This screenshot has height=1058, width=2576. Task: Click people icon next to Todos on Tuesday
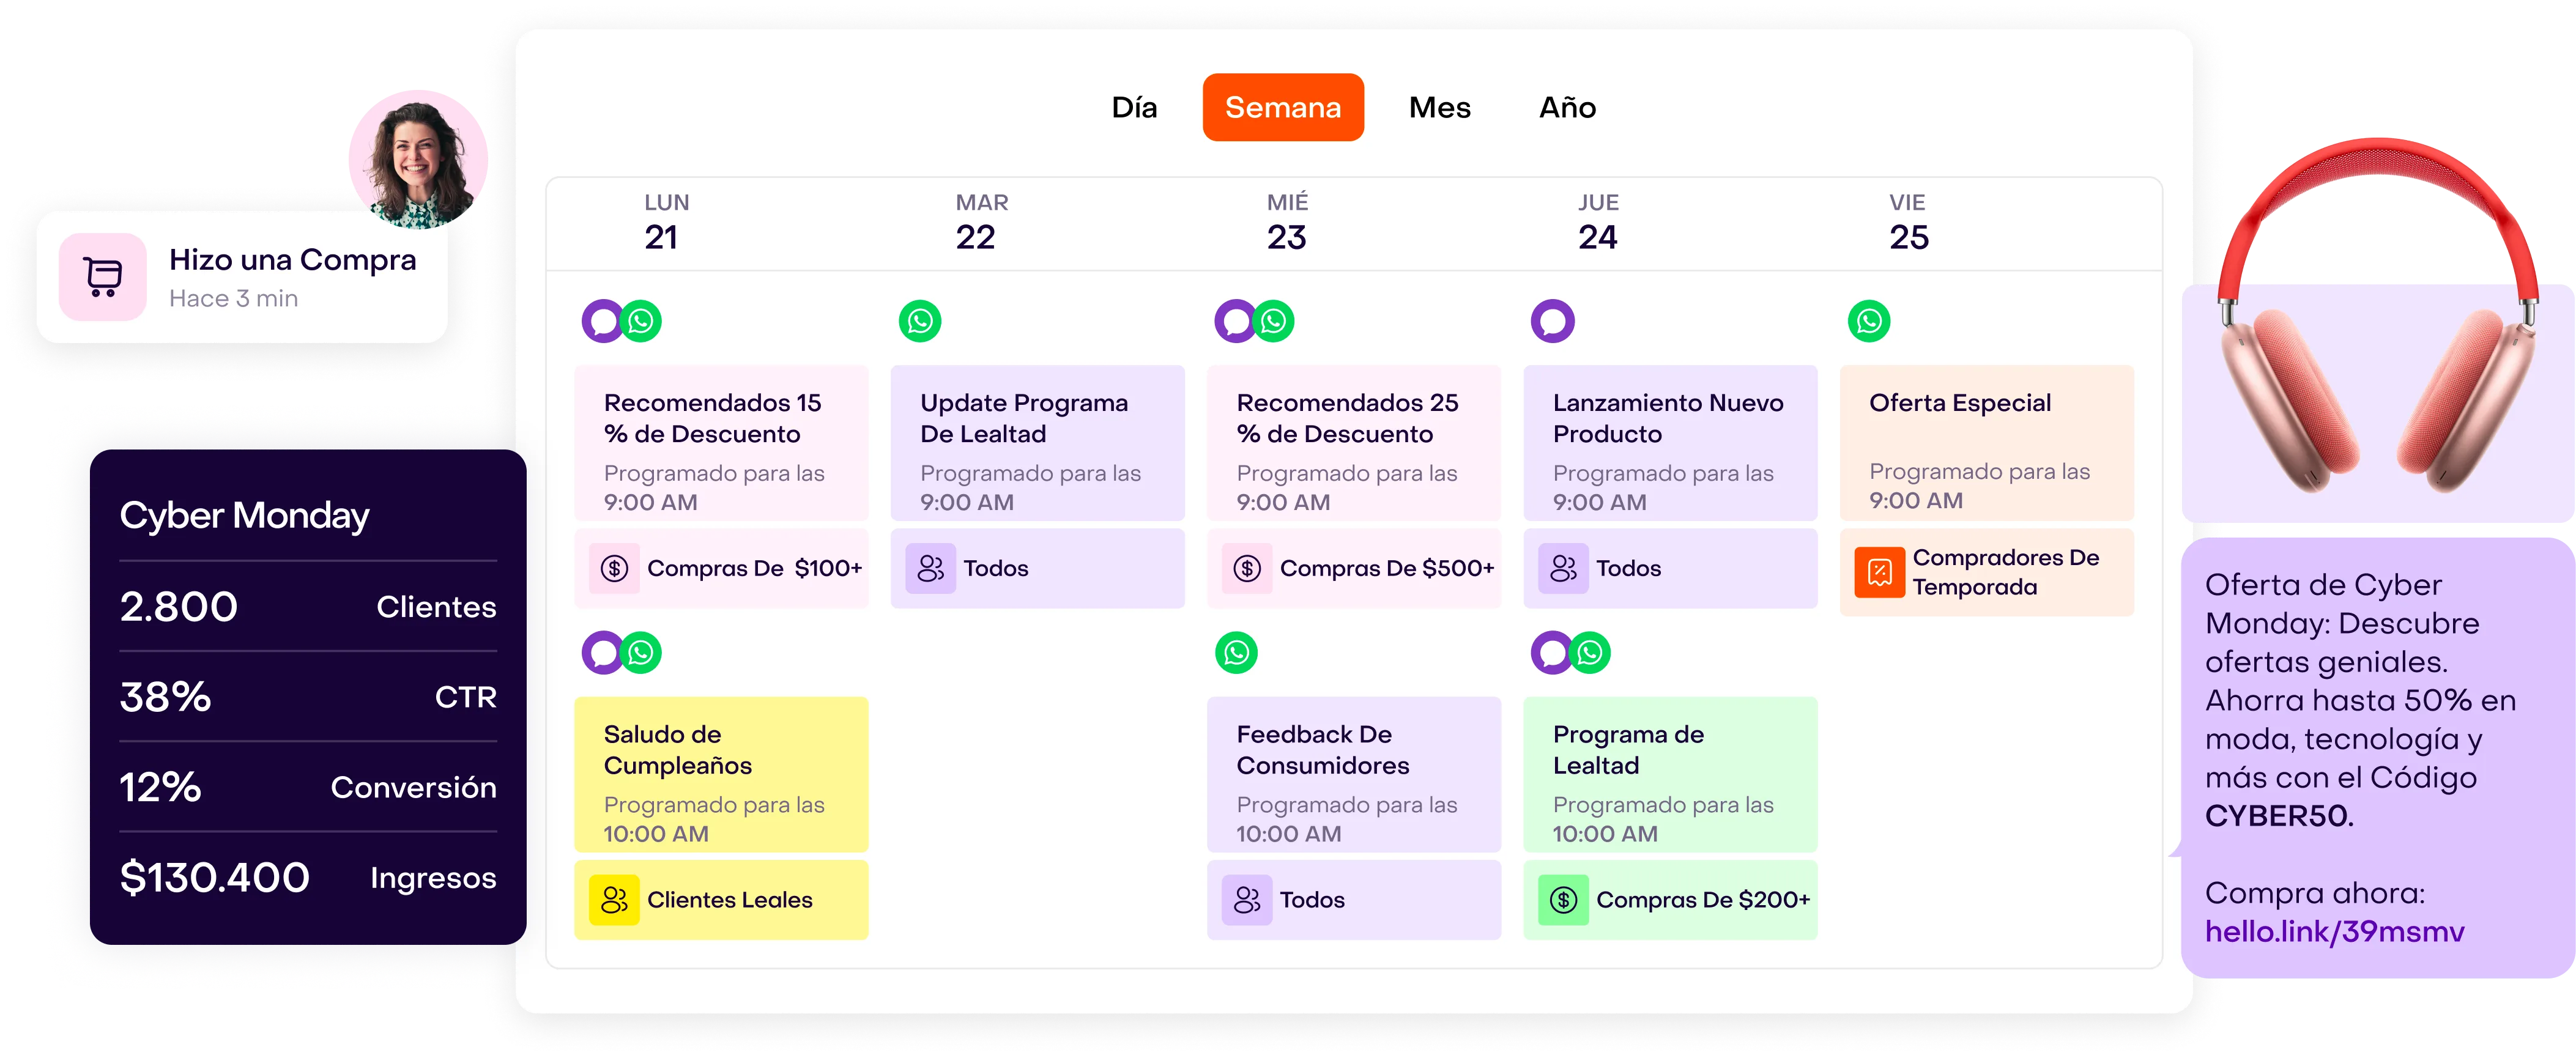point(930,568)
